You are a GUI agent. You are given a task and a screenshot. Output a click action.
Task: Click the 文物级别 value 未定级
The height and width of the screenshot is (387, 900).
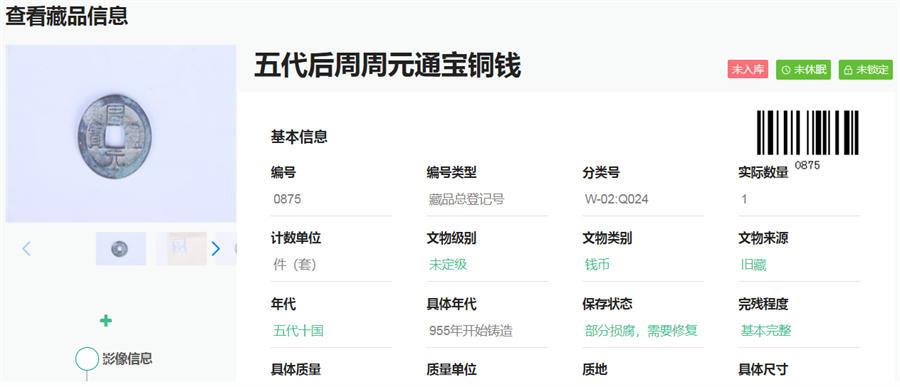tap(448, 265)
